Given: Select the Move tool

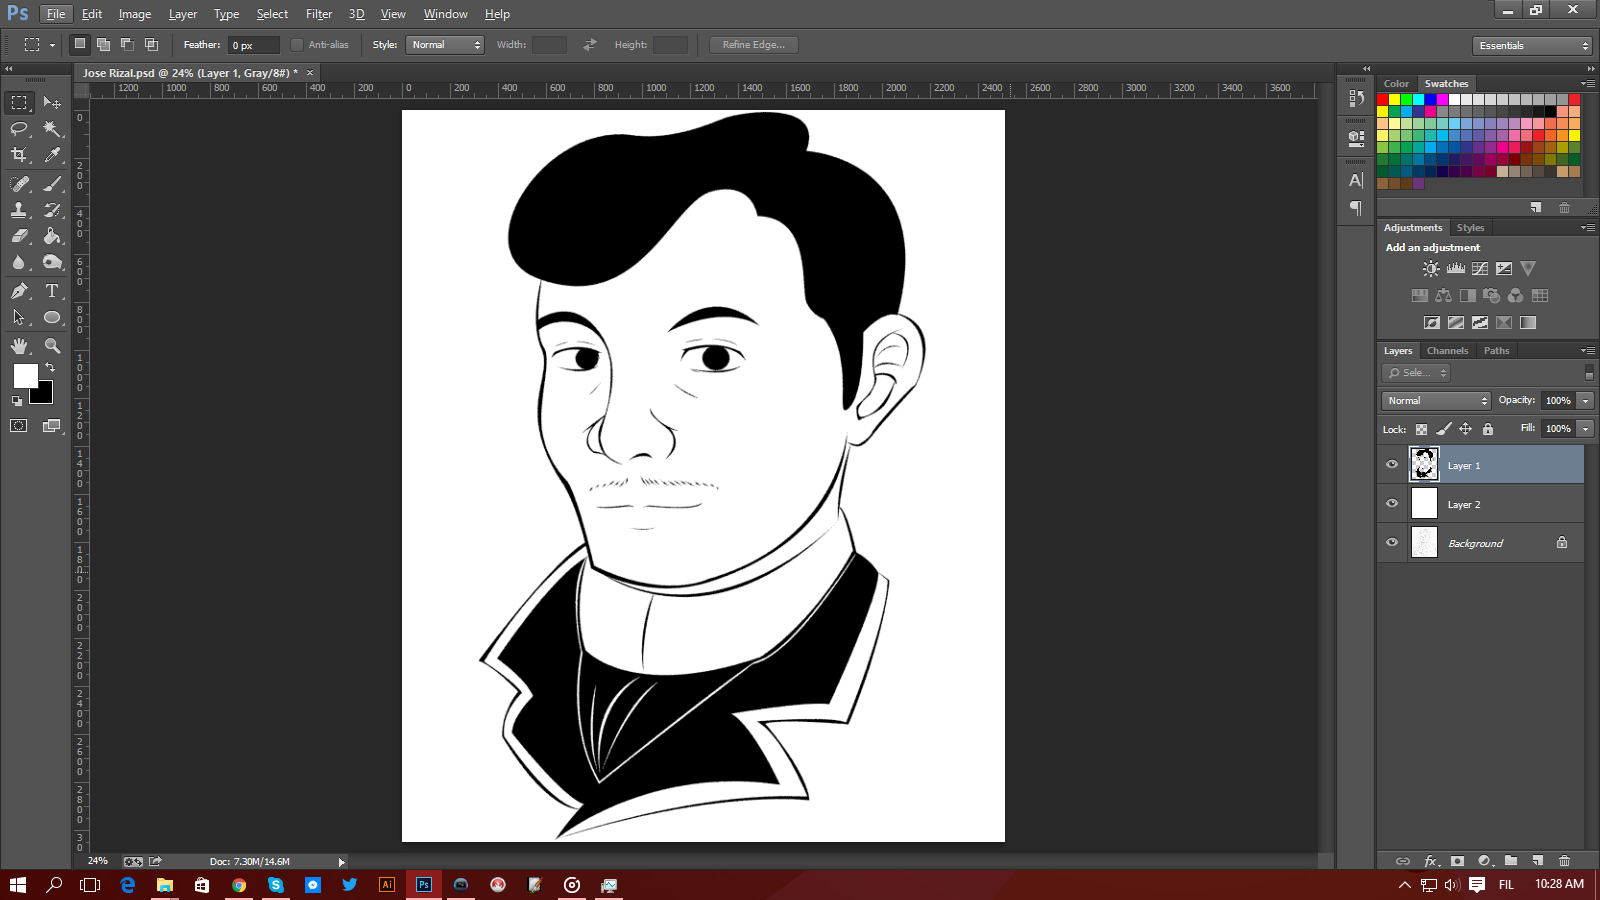Looking at the screenshot, I should (52, 103).
